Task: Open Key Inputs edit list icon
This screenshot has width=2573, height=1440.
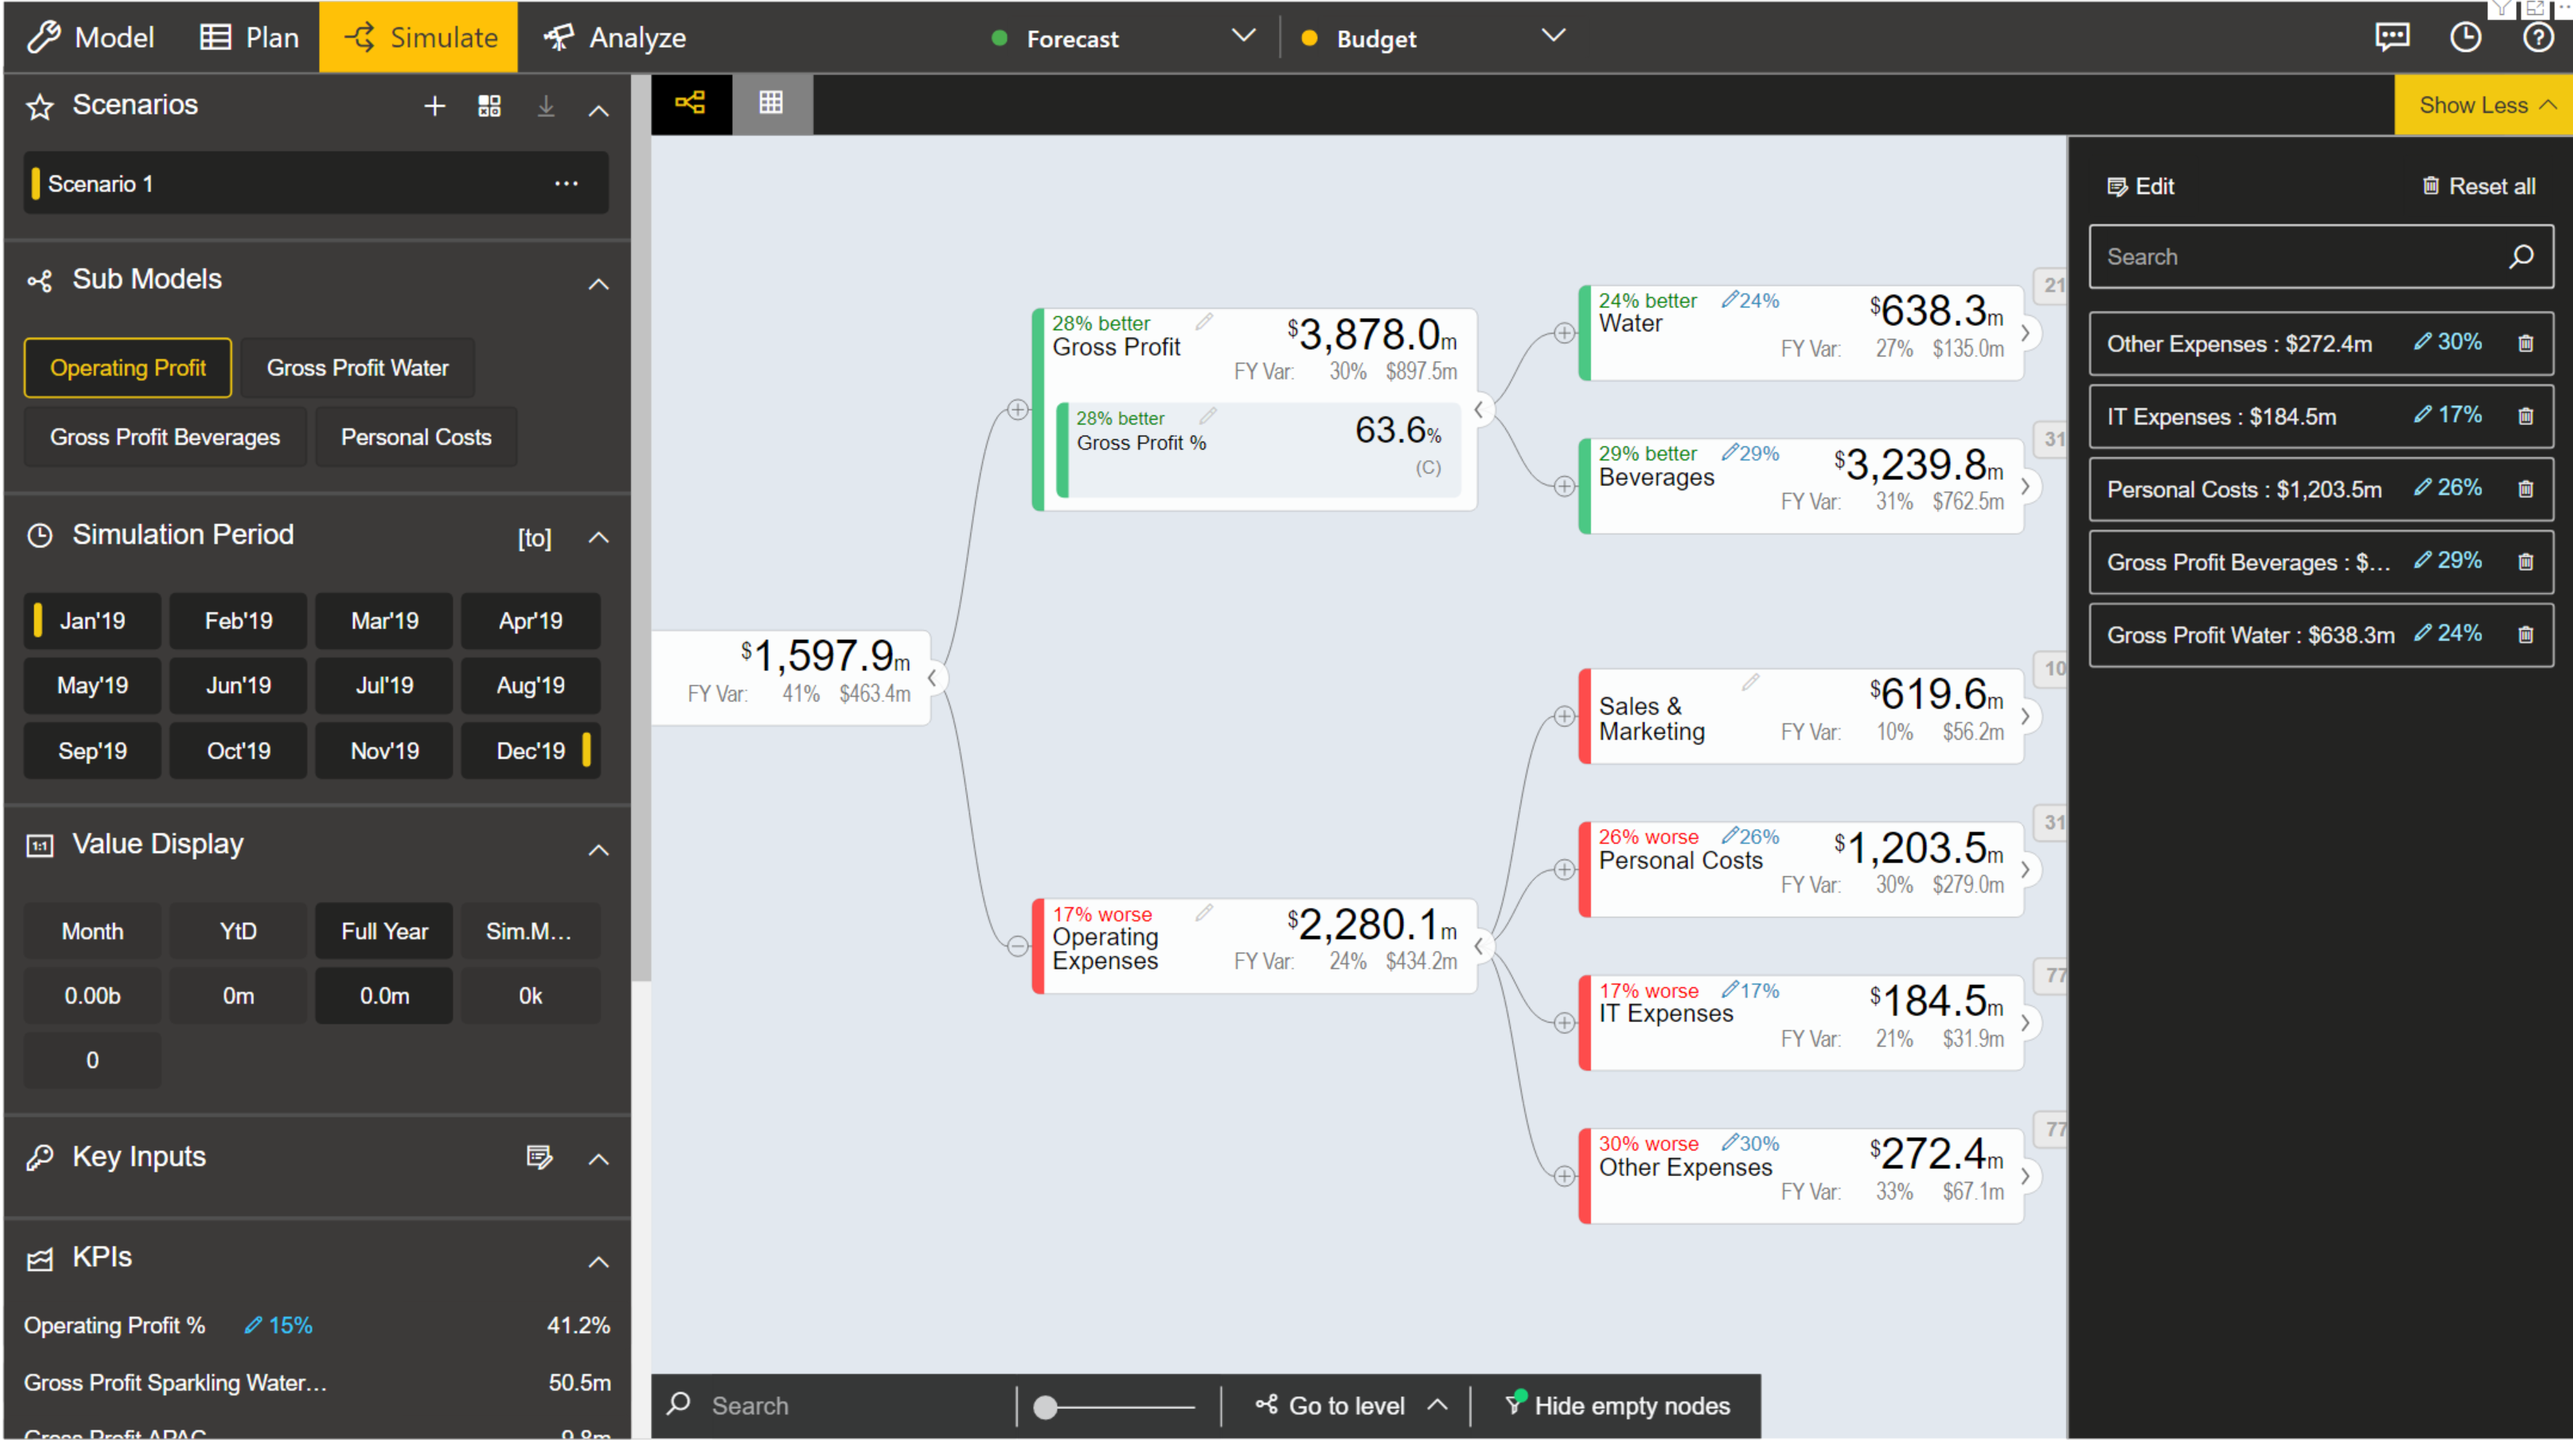Action: click(539, 1157)
